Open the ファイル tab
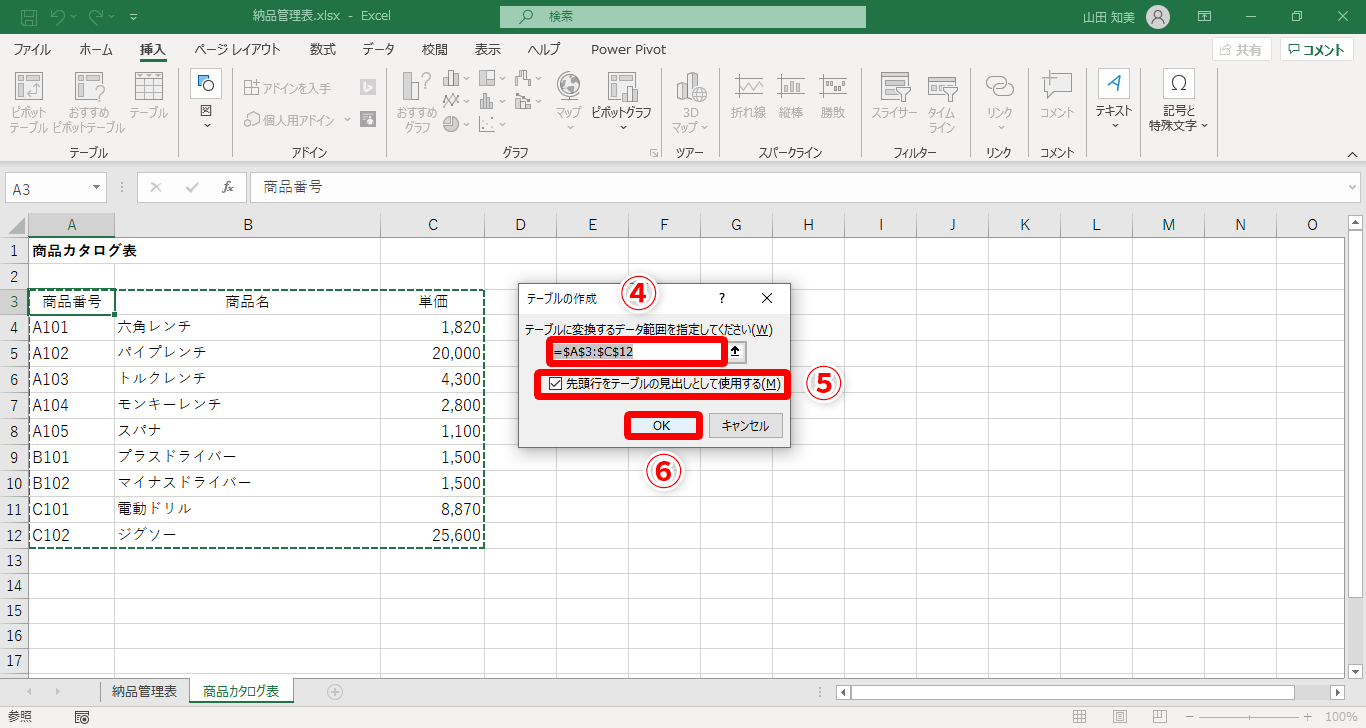Image resolution: width=1366 pixels, height=728 pixels. [x=32, y=49]
